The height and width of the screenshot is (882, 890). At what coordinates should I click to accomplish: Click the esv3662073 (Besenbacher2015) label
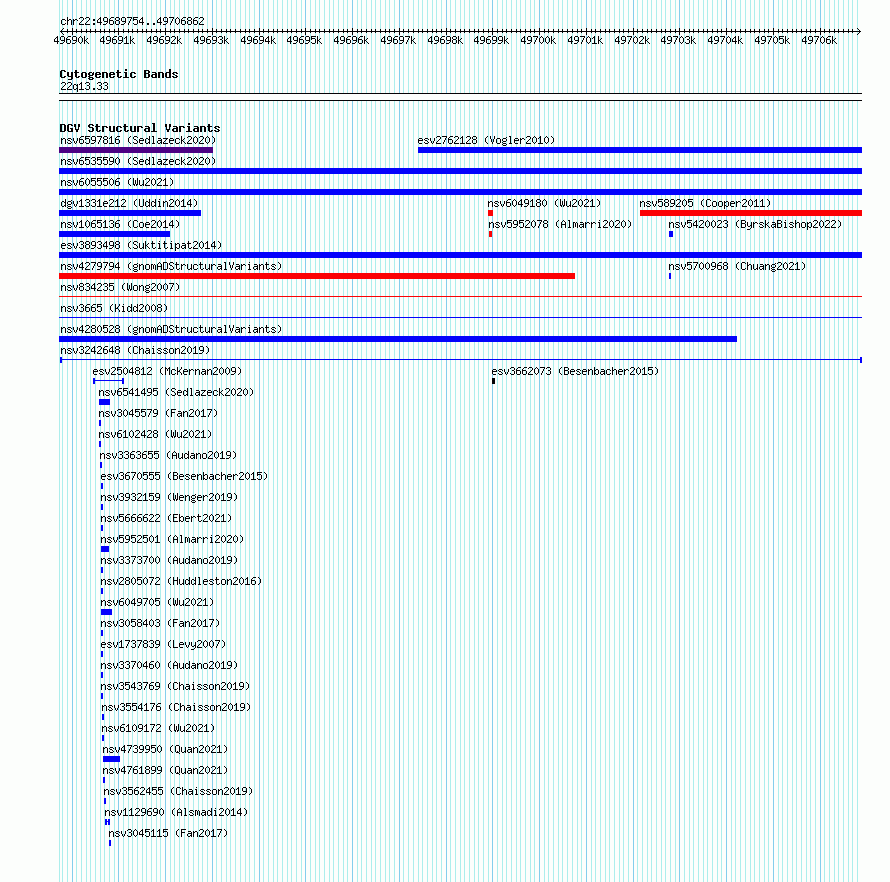tap(575, 371)
